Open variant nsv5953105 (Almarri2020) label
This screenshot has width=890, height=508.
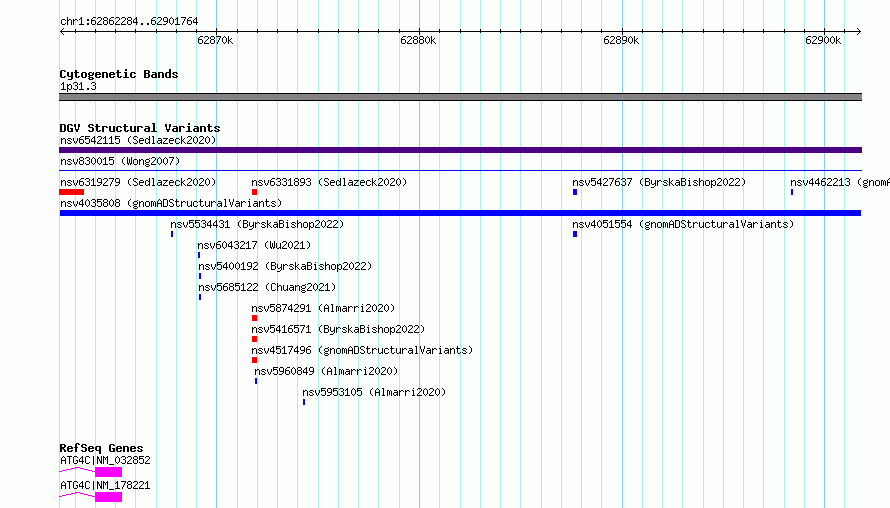coord(374,392)
